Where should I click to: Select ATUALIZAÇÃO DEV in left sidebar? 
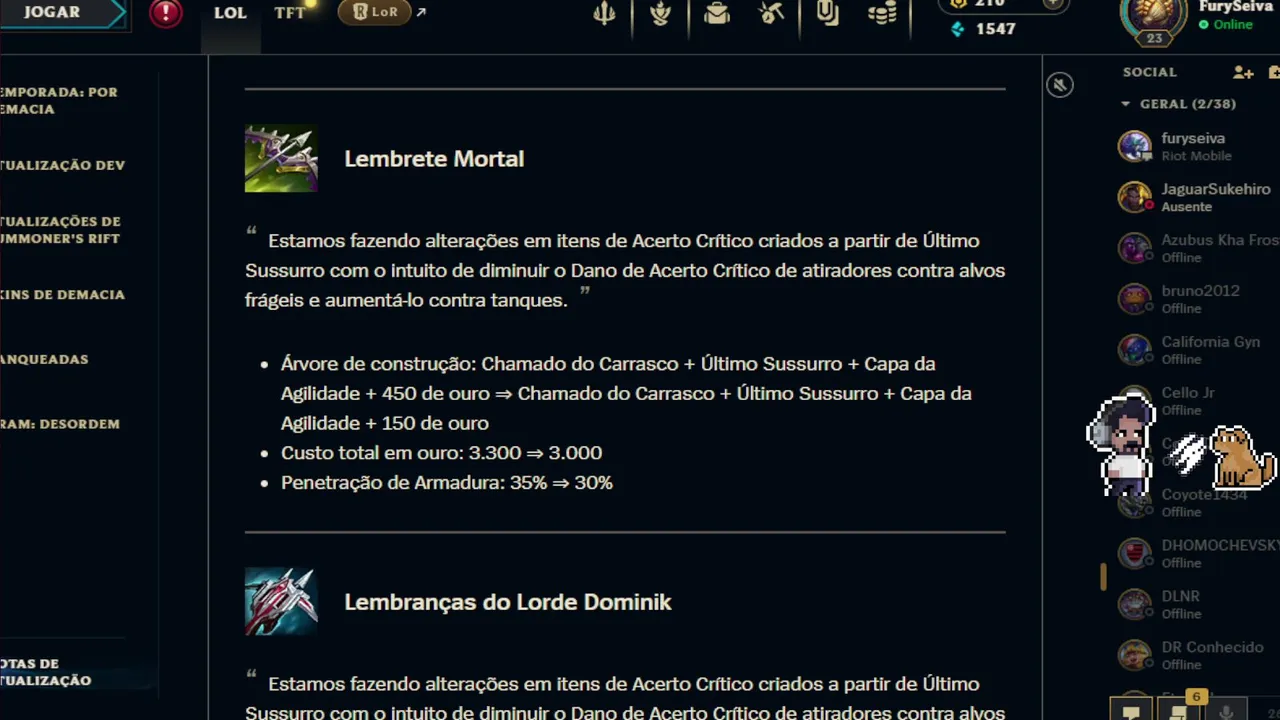pyautogui.click(x=62, y=166)
